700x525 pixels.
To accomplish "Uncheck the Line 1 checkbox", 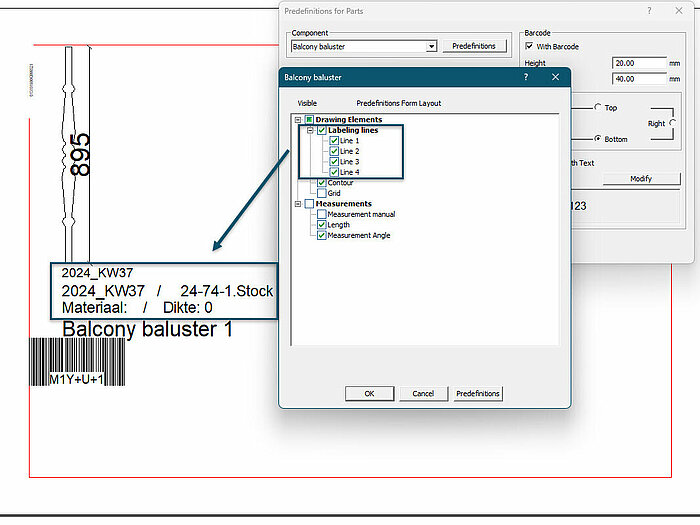I will [334, 141].
